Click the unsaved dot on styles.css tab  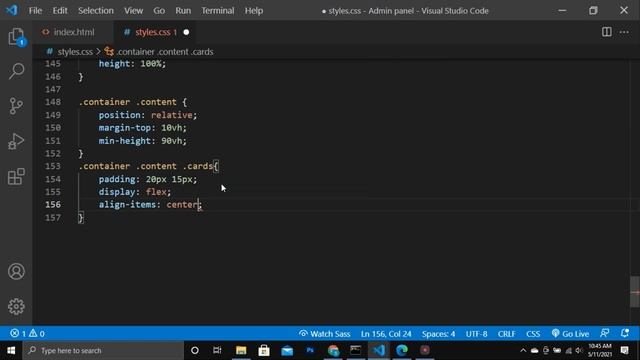pos(186,32)
